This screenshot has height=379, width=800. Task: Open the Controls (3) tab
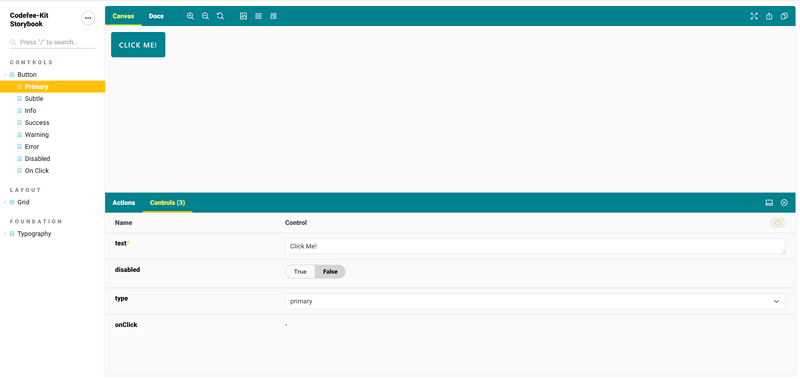click(167, 203)
